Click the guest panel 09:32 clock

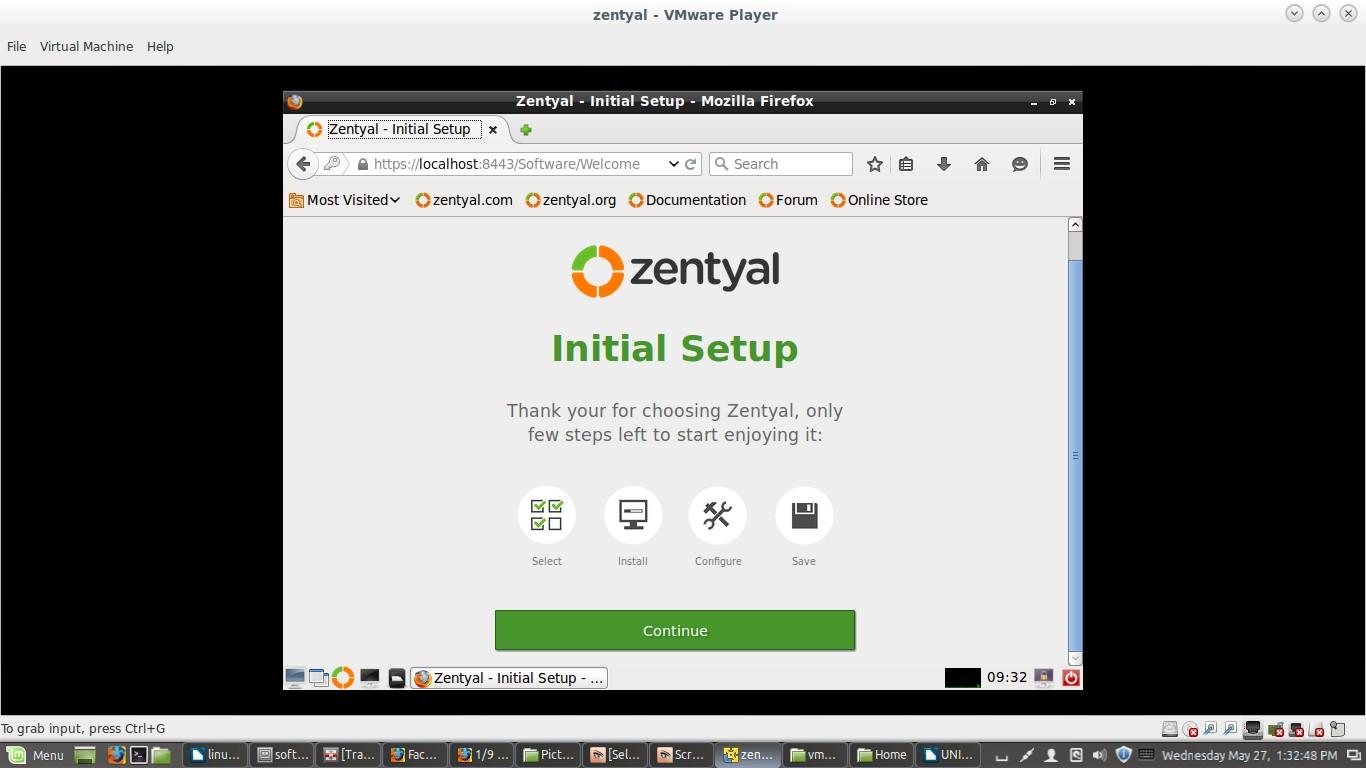coord(1007,677)
